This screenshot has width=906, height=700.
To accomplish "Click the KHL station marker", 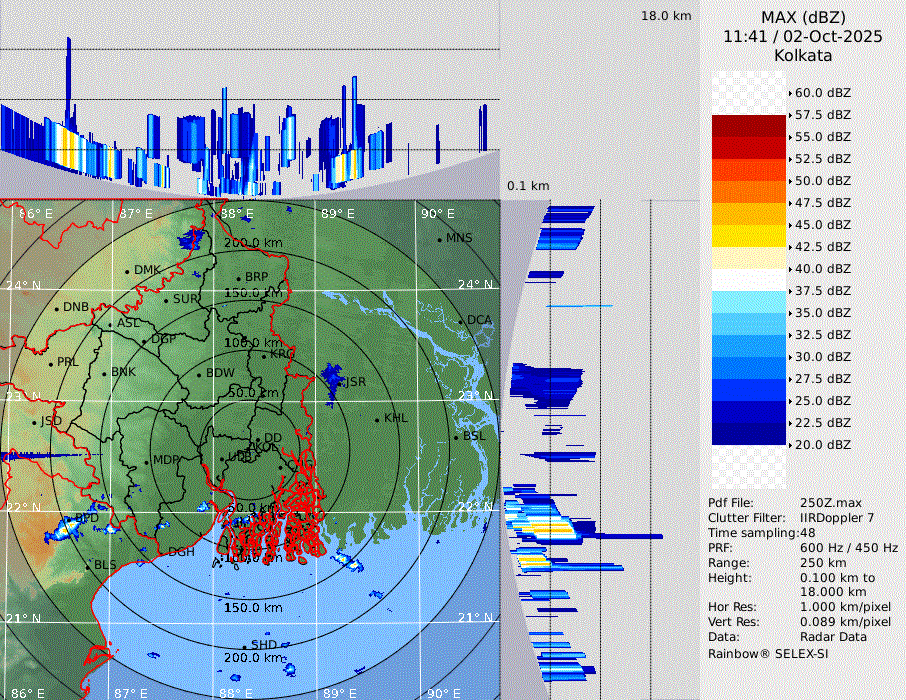I will point(377,419).
